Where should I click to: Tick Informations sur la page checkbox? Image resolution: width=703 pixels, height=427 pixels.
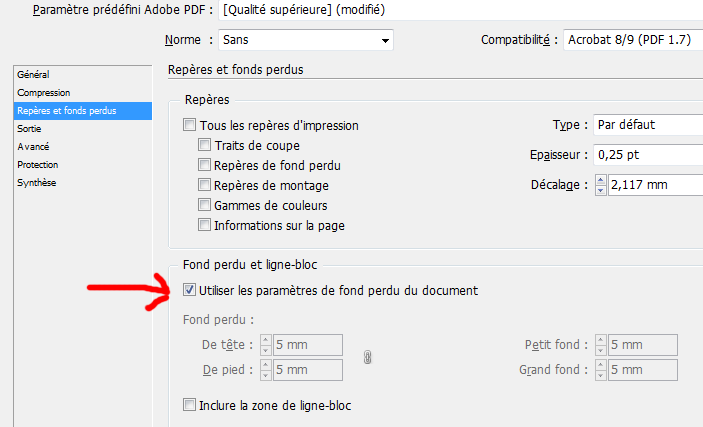pos(204,225)
